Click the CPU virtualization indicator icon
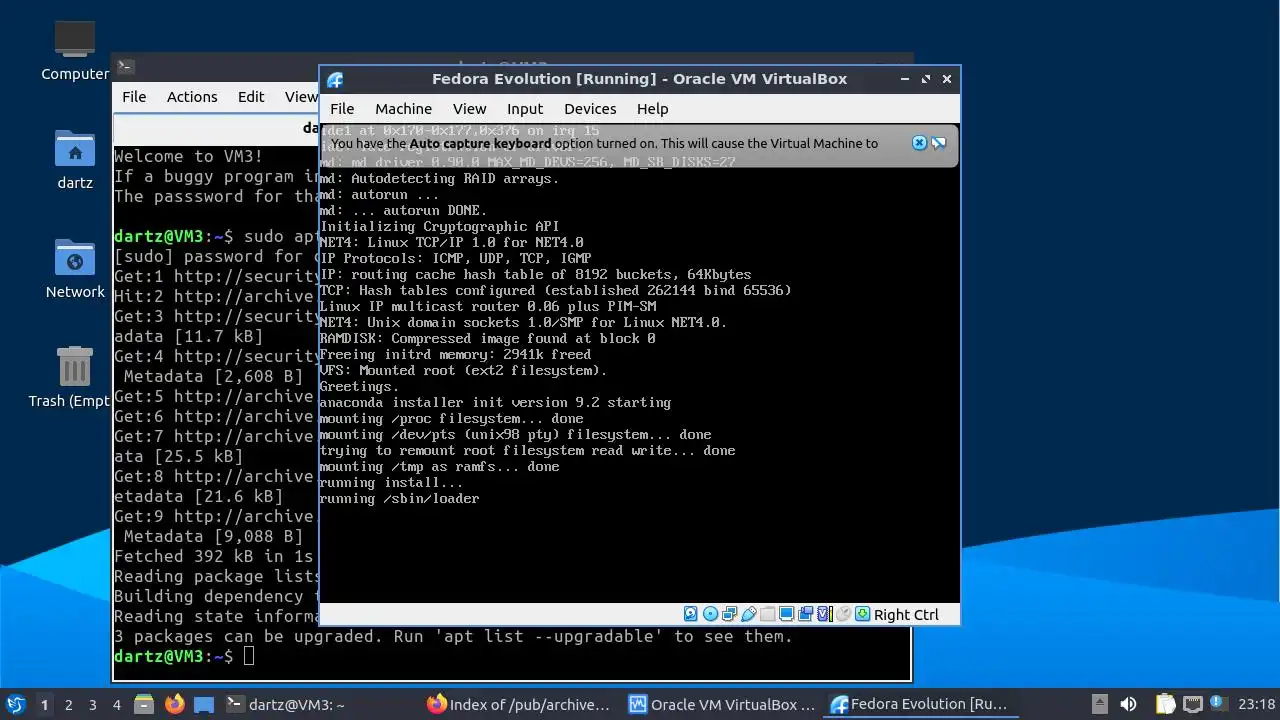The width and height of the screenshot is (1280, 720). coord(825,614)
